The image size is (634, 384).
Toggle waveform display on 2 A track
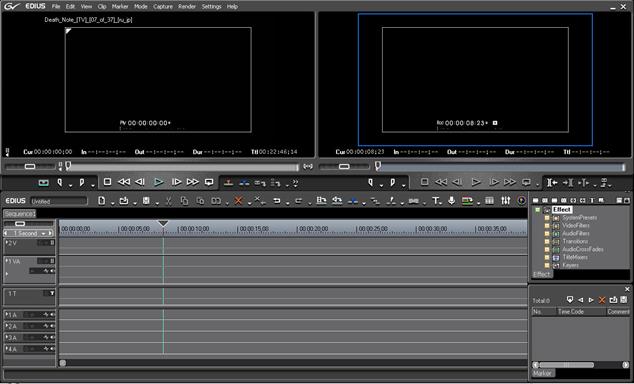pyautogui.click(x=46, y=326)
